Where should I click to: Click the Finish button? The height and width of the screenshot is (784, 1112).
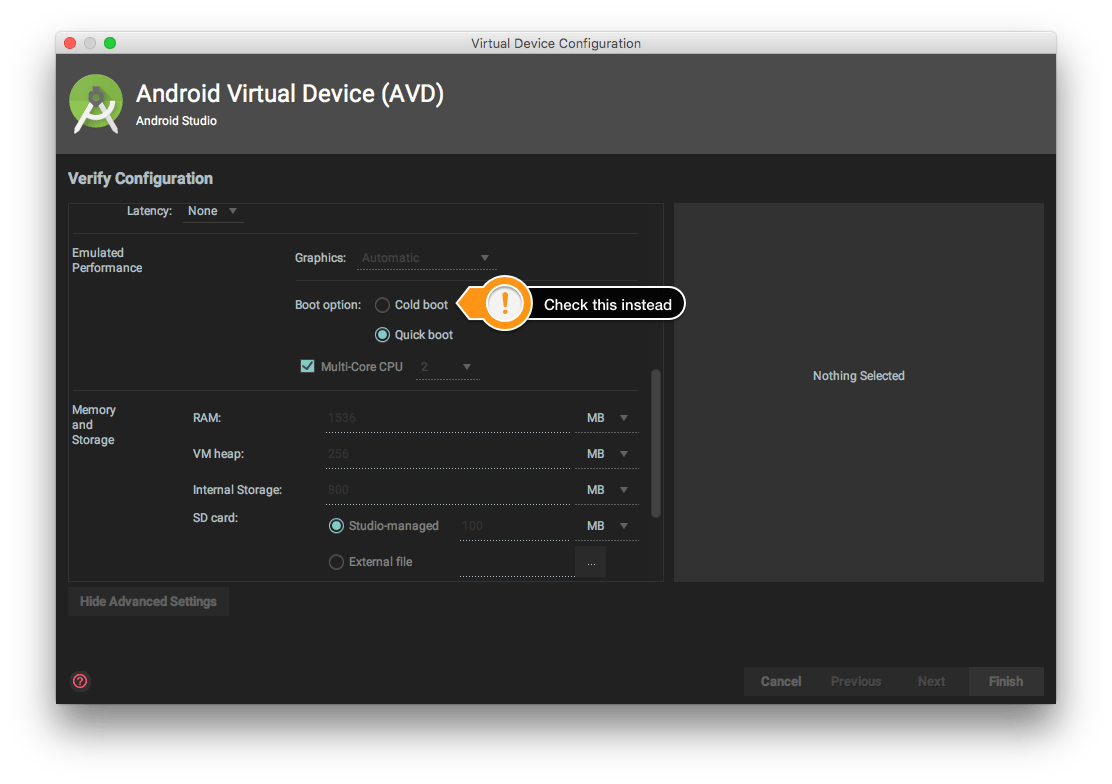(1006, 681)
